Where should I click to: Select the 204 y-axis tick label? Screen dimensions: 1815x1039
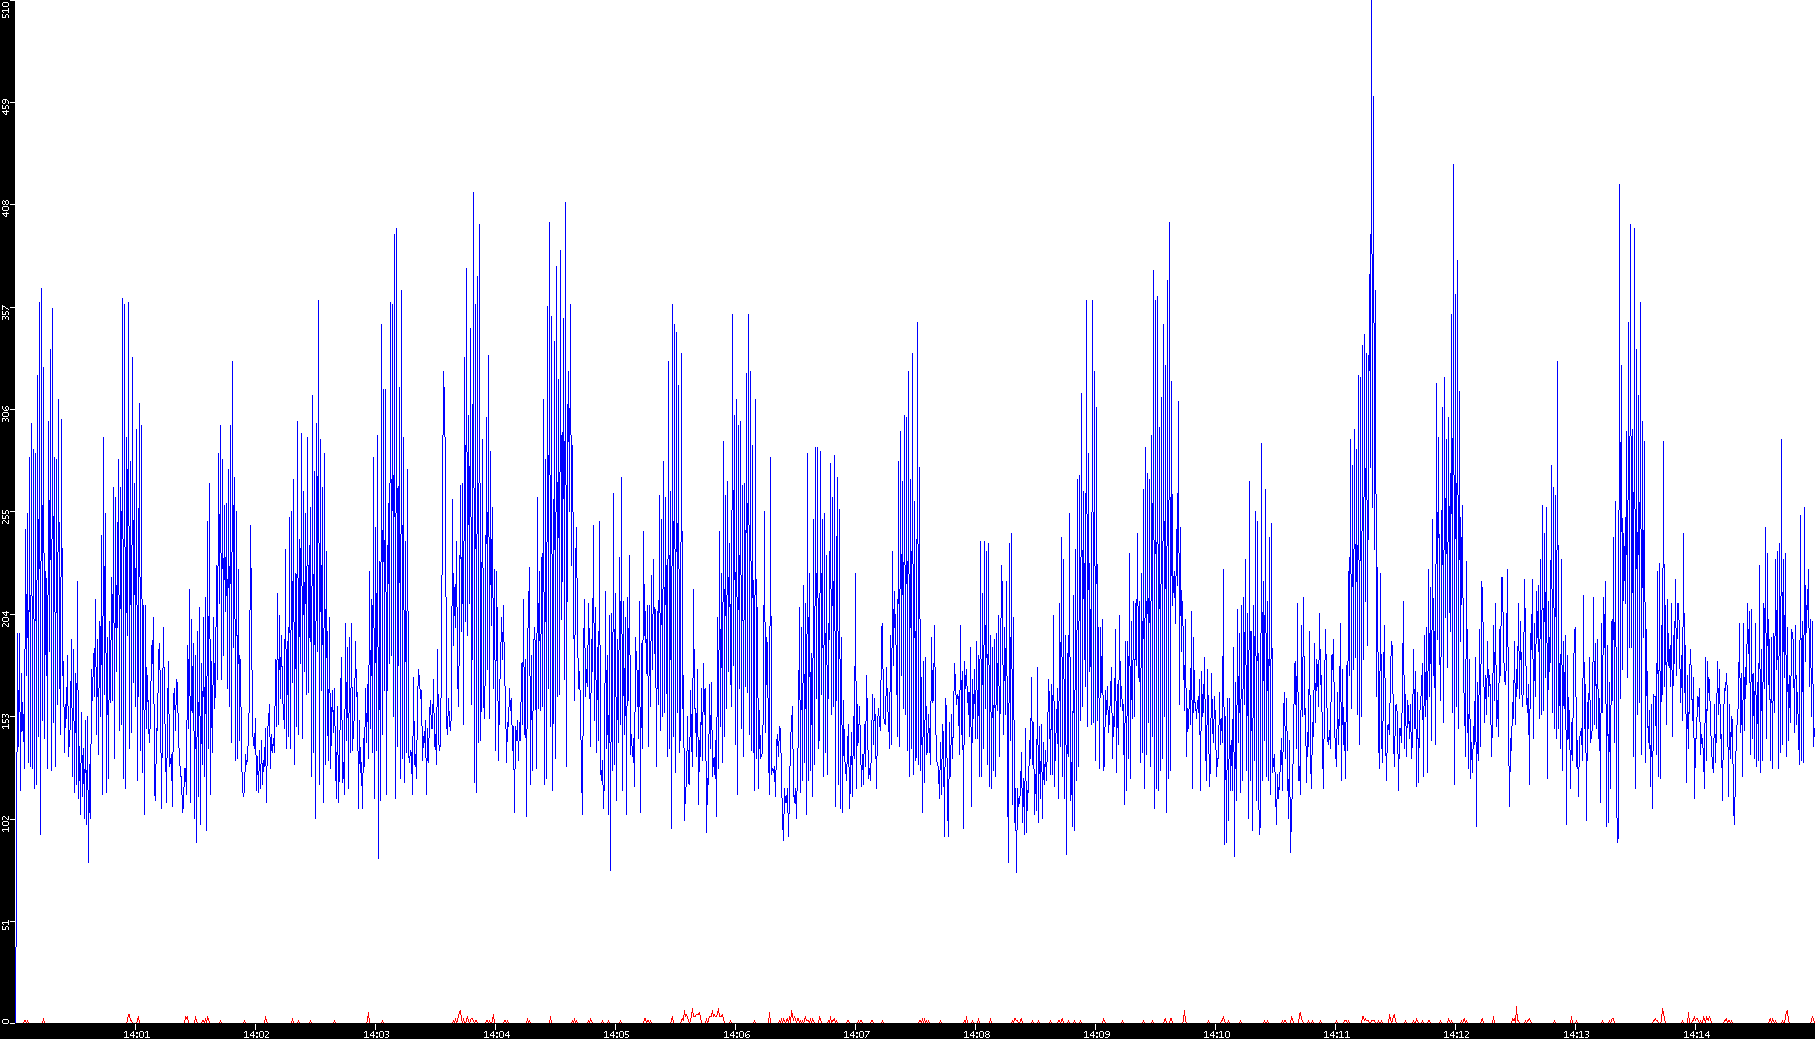click(x=6, y=618)
